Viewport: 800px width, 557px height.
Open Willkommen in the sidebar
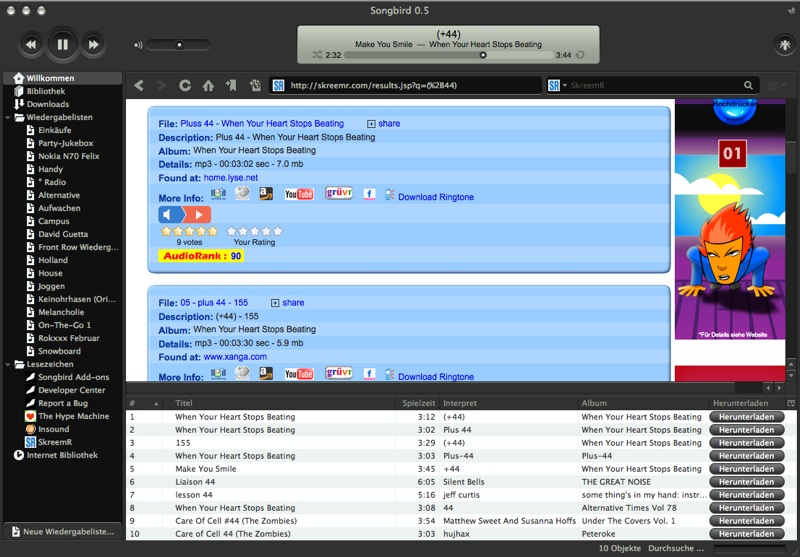[x=63, y=78]
